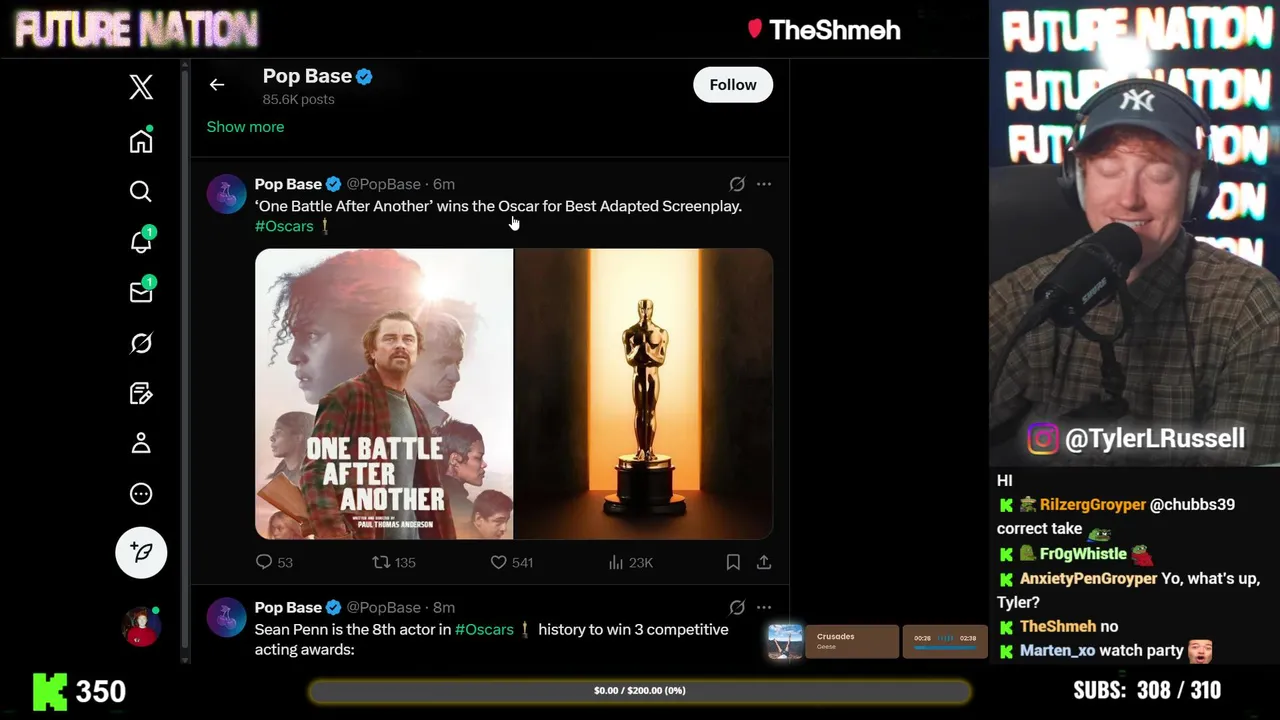Open the One Battle After Another poster image

pos(384,394)
